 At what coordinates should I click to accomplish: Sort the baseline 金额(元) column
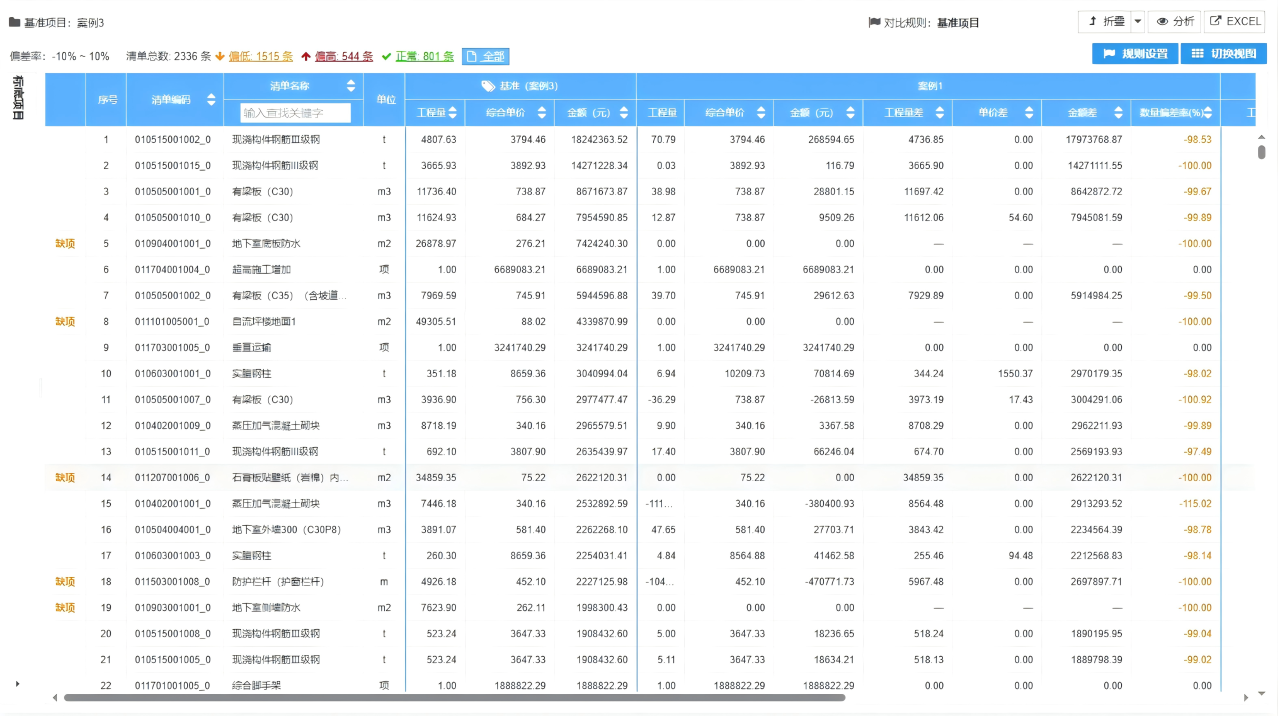pyautogui.click(x=625, y=113)
